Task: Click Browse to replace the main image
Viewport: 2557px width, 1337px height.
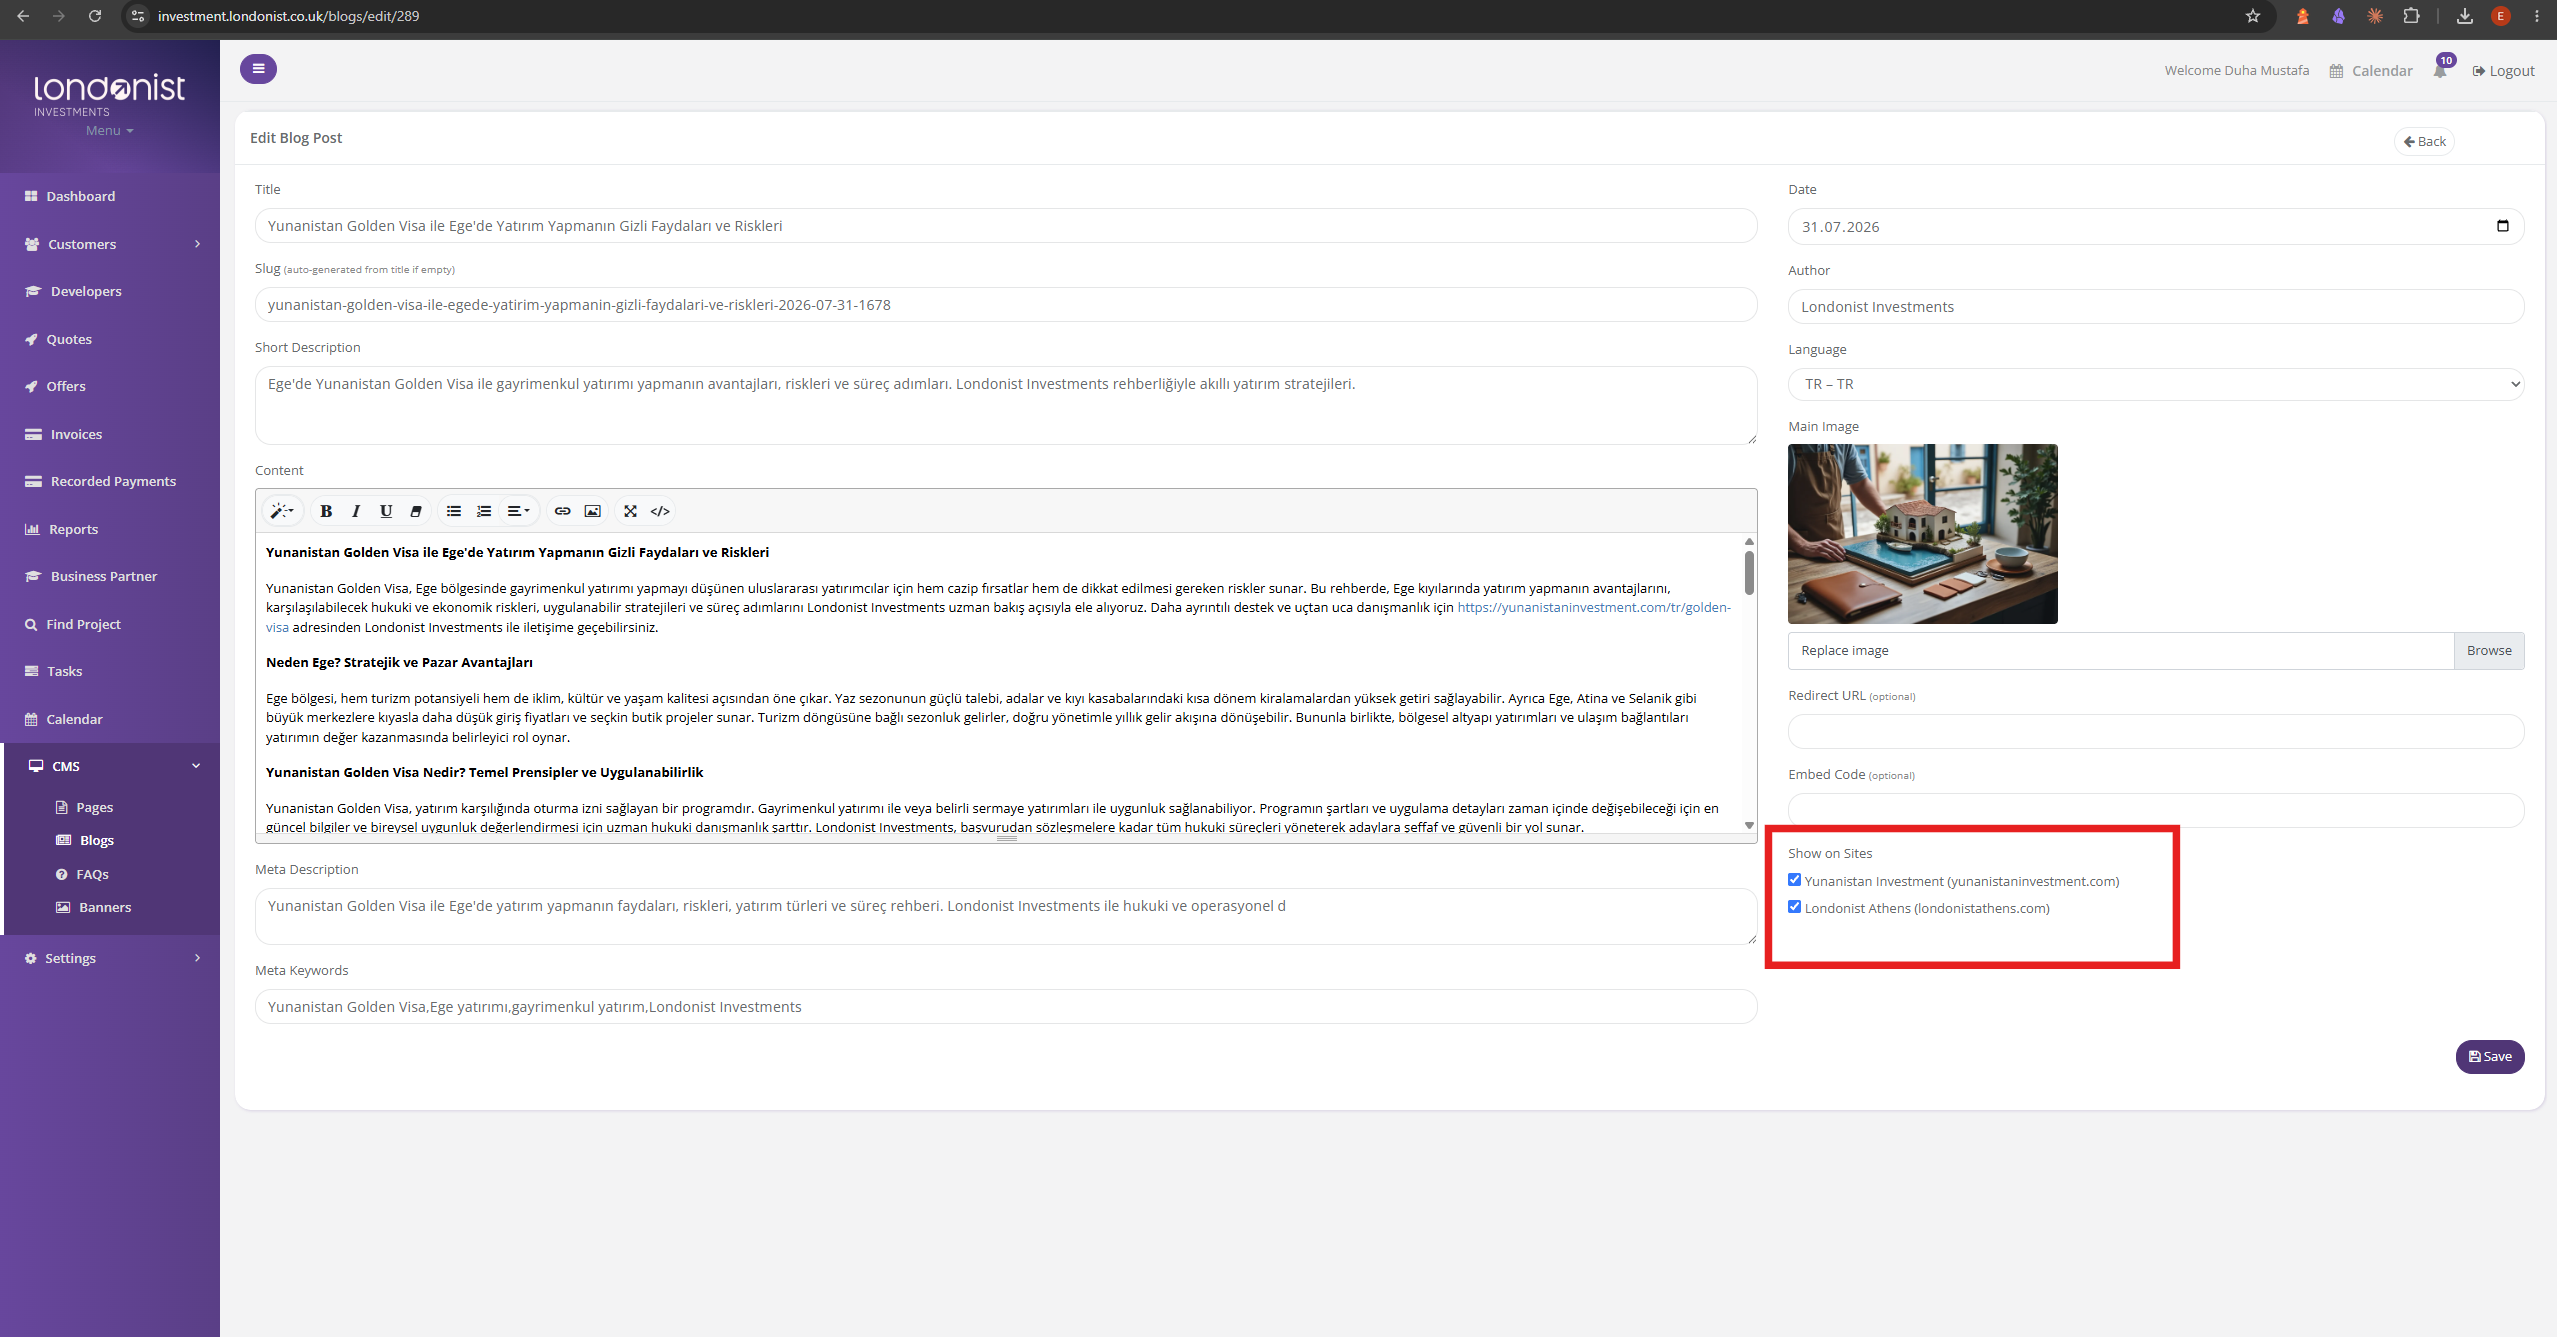Action: [x=2489, y=651]
